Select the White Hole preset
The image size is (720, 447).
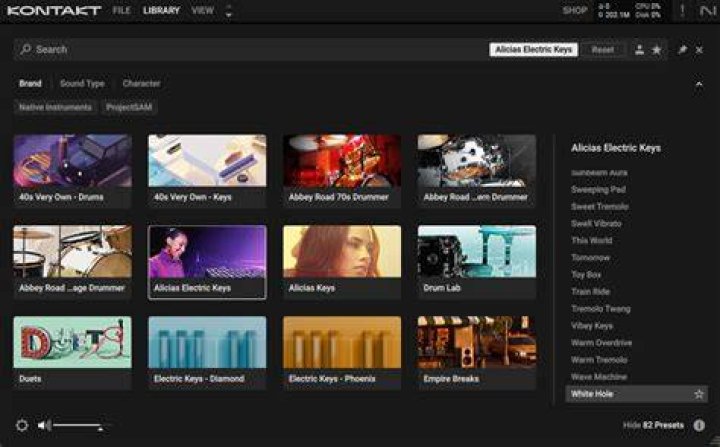point(636,394)
